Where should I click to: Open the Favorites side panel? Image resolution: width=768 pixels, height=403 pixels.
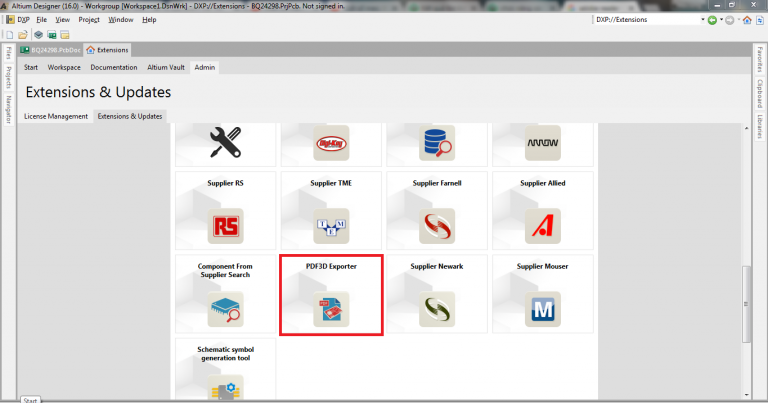point(760,59)
